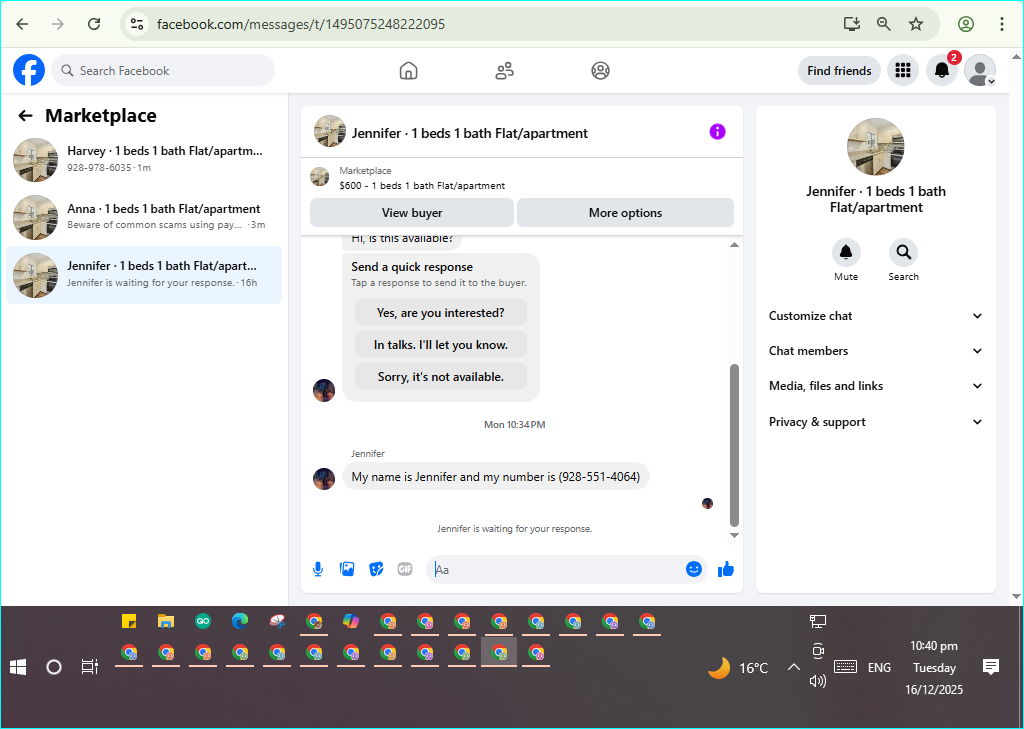Open Windows Start menu
This screenshot has width=1024, height=729.
pyautogui.click(x=18, y=667)
